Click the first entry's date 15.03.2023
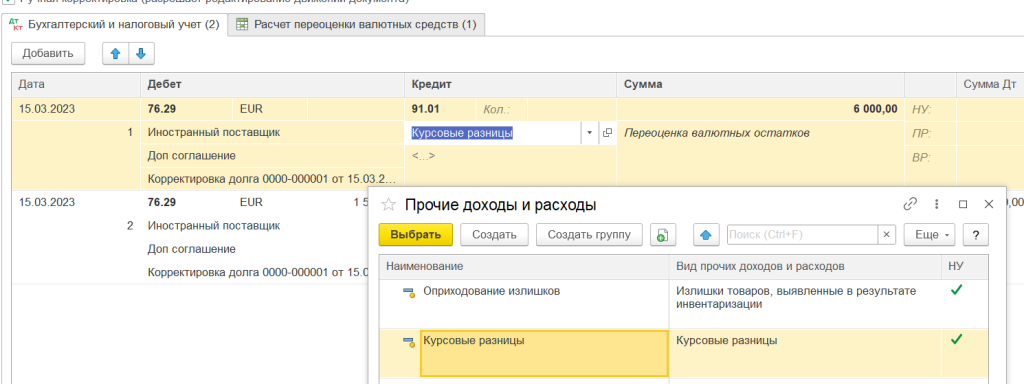This screenshot has height=384, width=1024. click(46, 109)
